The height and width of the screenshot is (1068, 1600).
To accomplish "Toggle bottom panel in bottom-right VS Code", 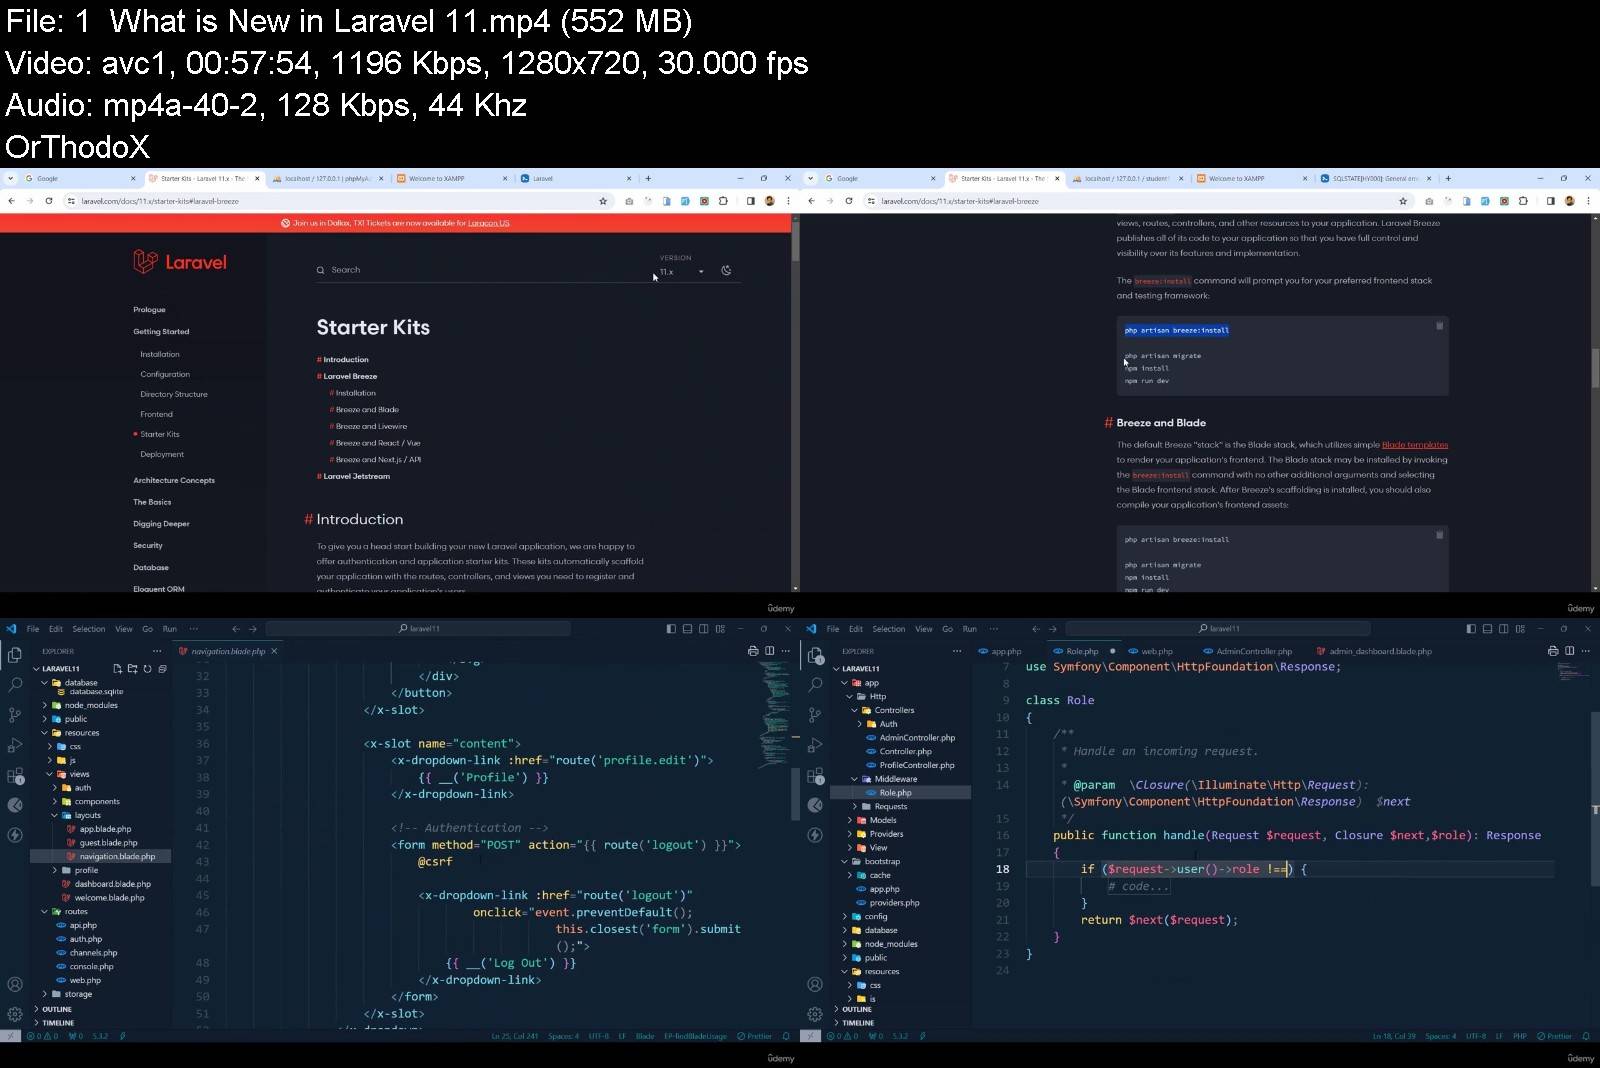I will coord(1487,629).
